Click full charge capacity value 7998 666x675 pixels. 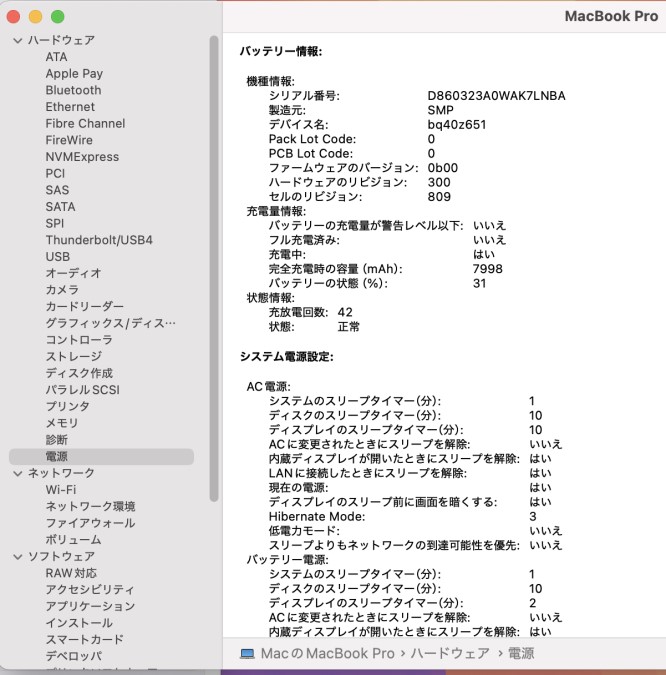[488, 269]
